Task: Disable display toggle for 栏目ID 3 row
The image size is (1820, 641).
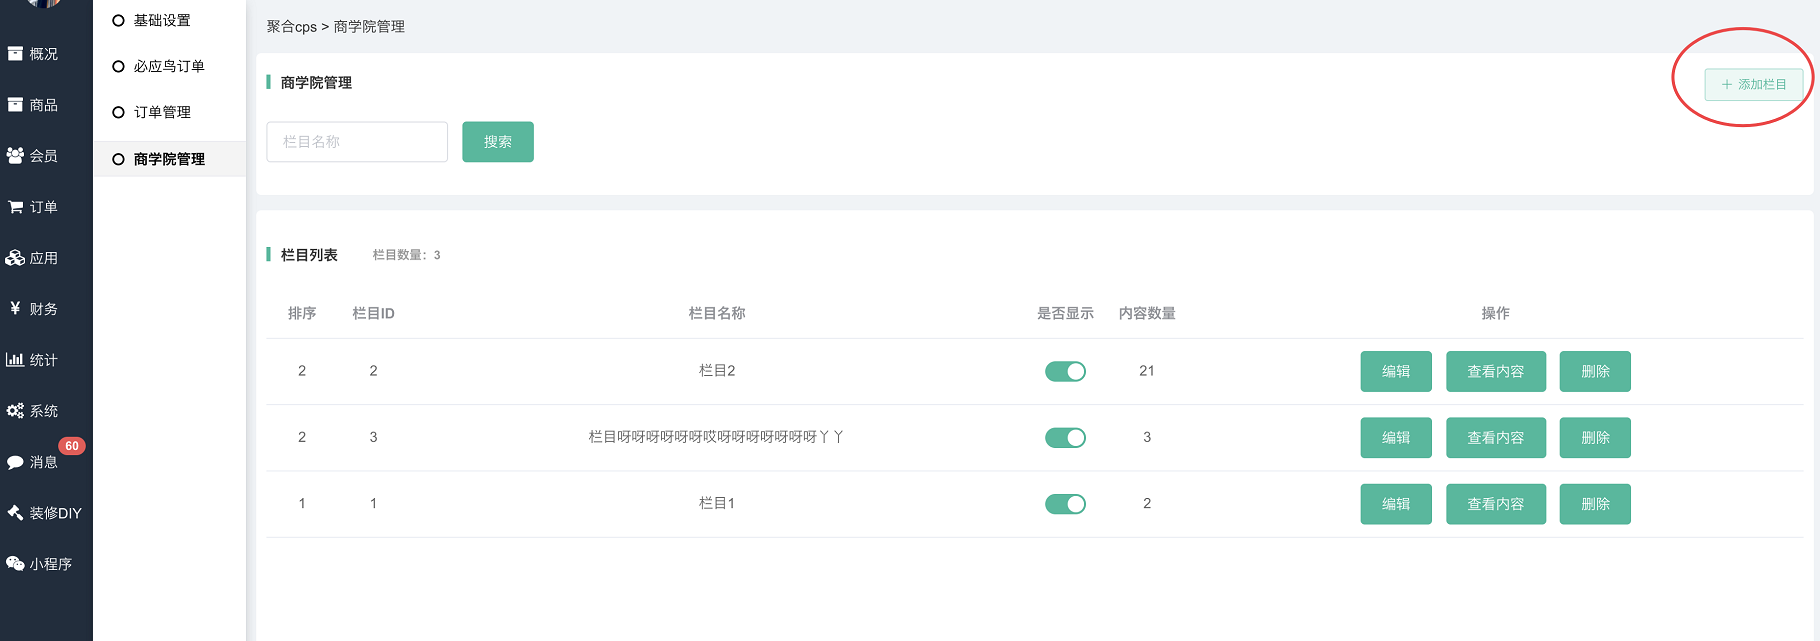Action: pos(1065,438)
